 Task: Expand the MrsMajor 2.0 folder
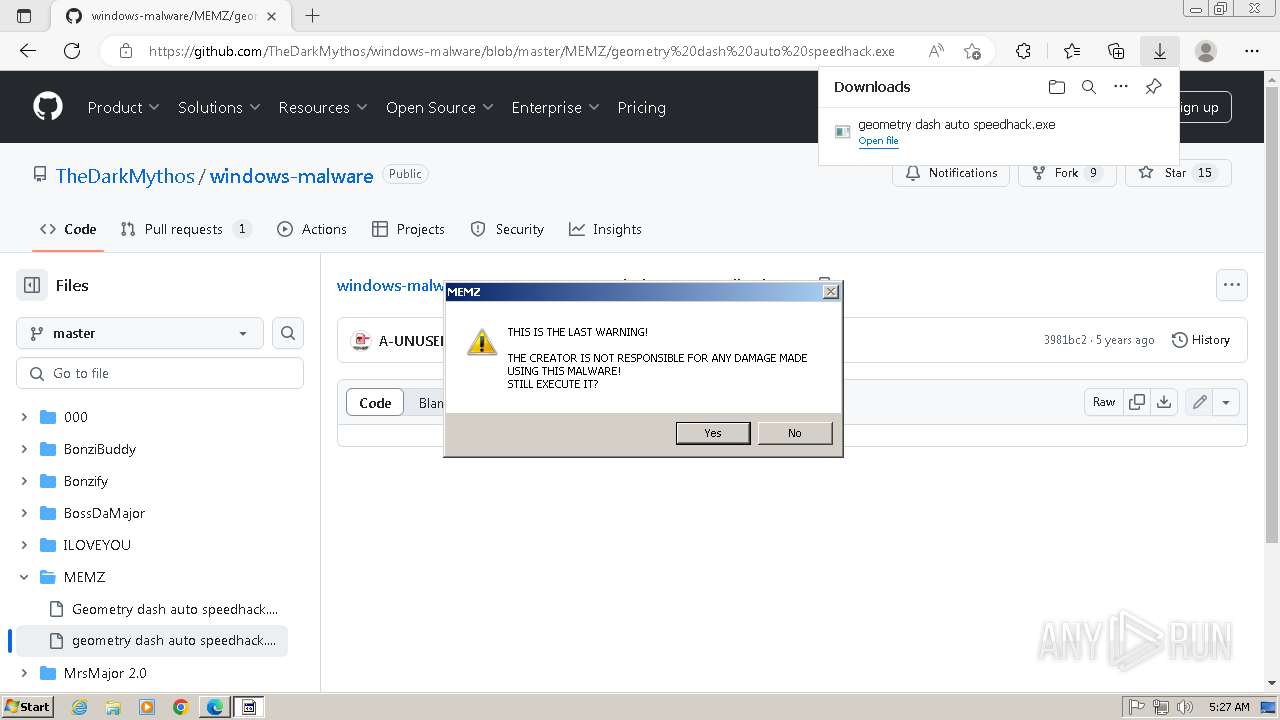click(x=25, y=673)
